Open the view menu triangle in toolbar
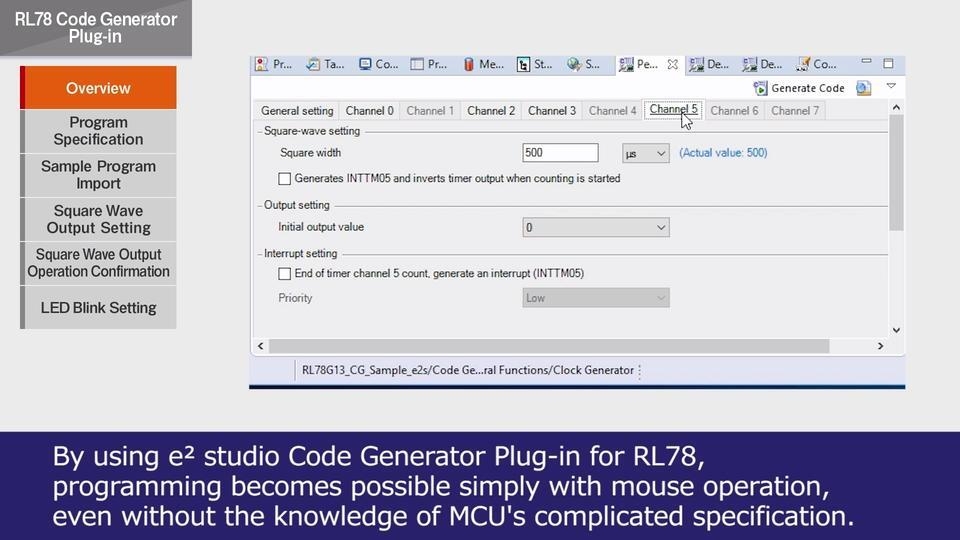The image size is (960, 540). tap(891, 87)
